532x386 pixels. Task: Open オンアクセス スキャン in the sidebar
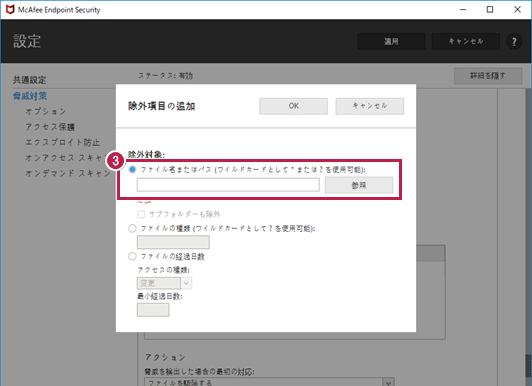point(64,158)
